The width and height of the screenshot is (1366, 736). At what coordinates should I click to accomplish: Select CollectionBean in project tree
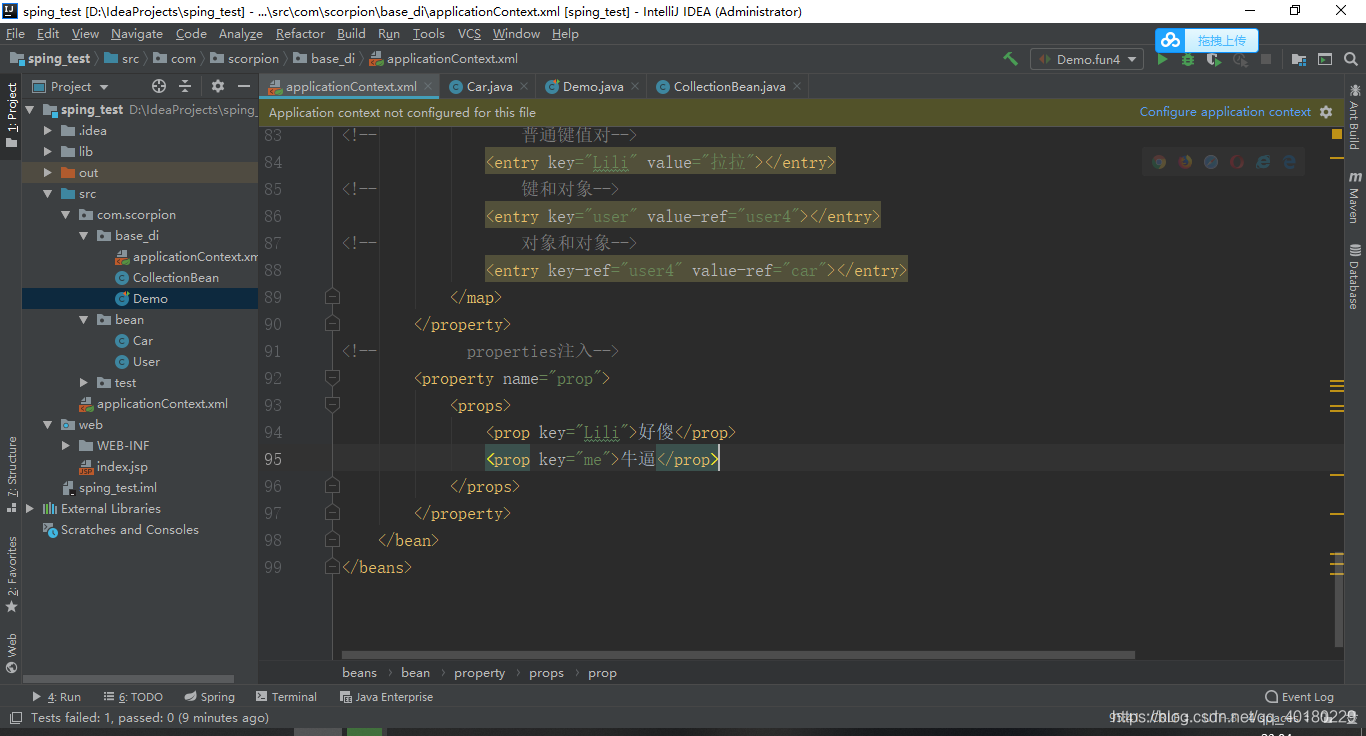(176, 277)
